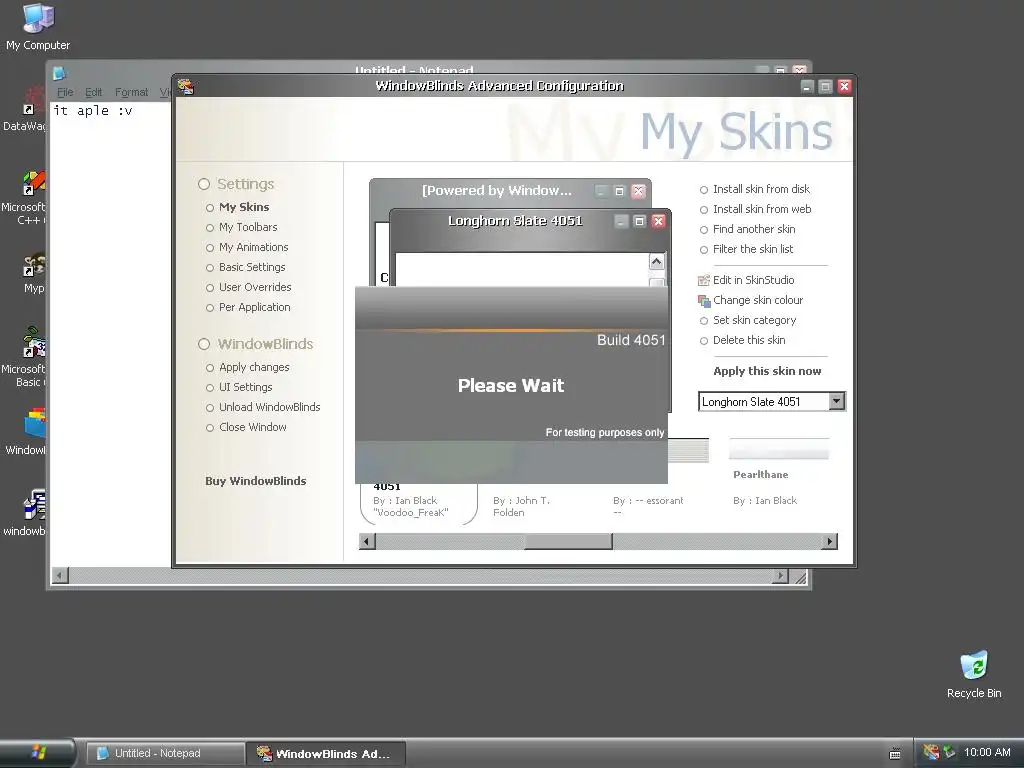Click the tray icon left of the clock

tap(950, 752)
